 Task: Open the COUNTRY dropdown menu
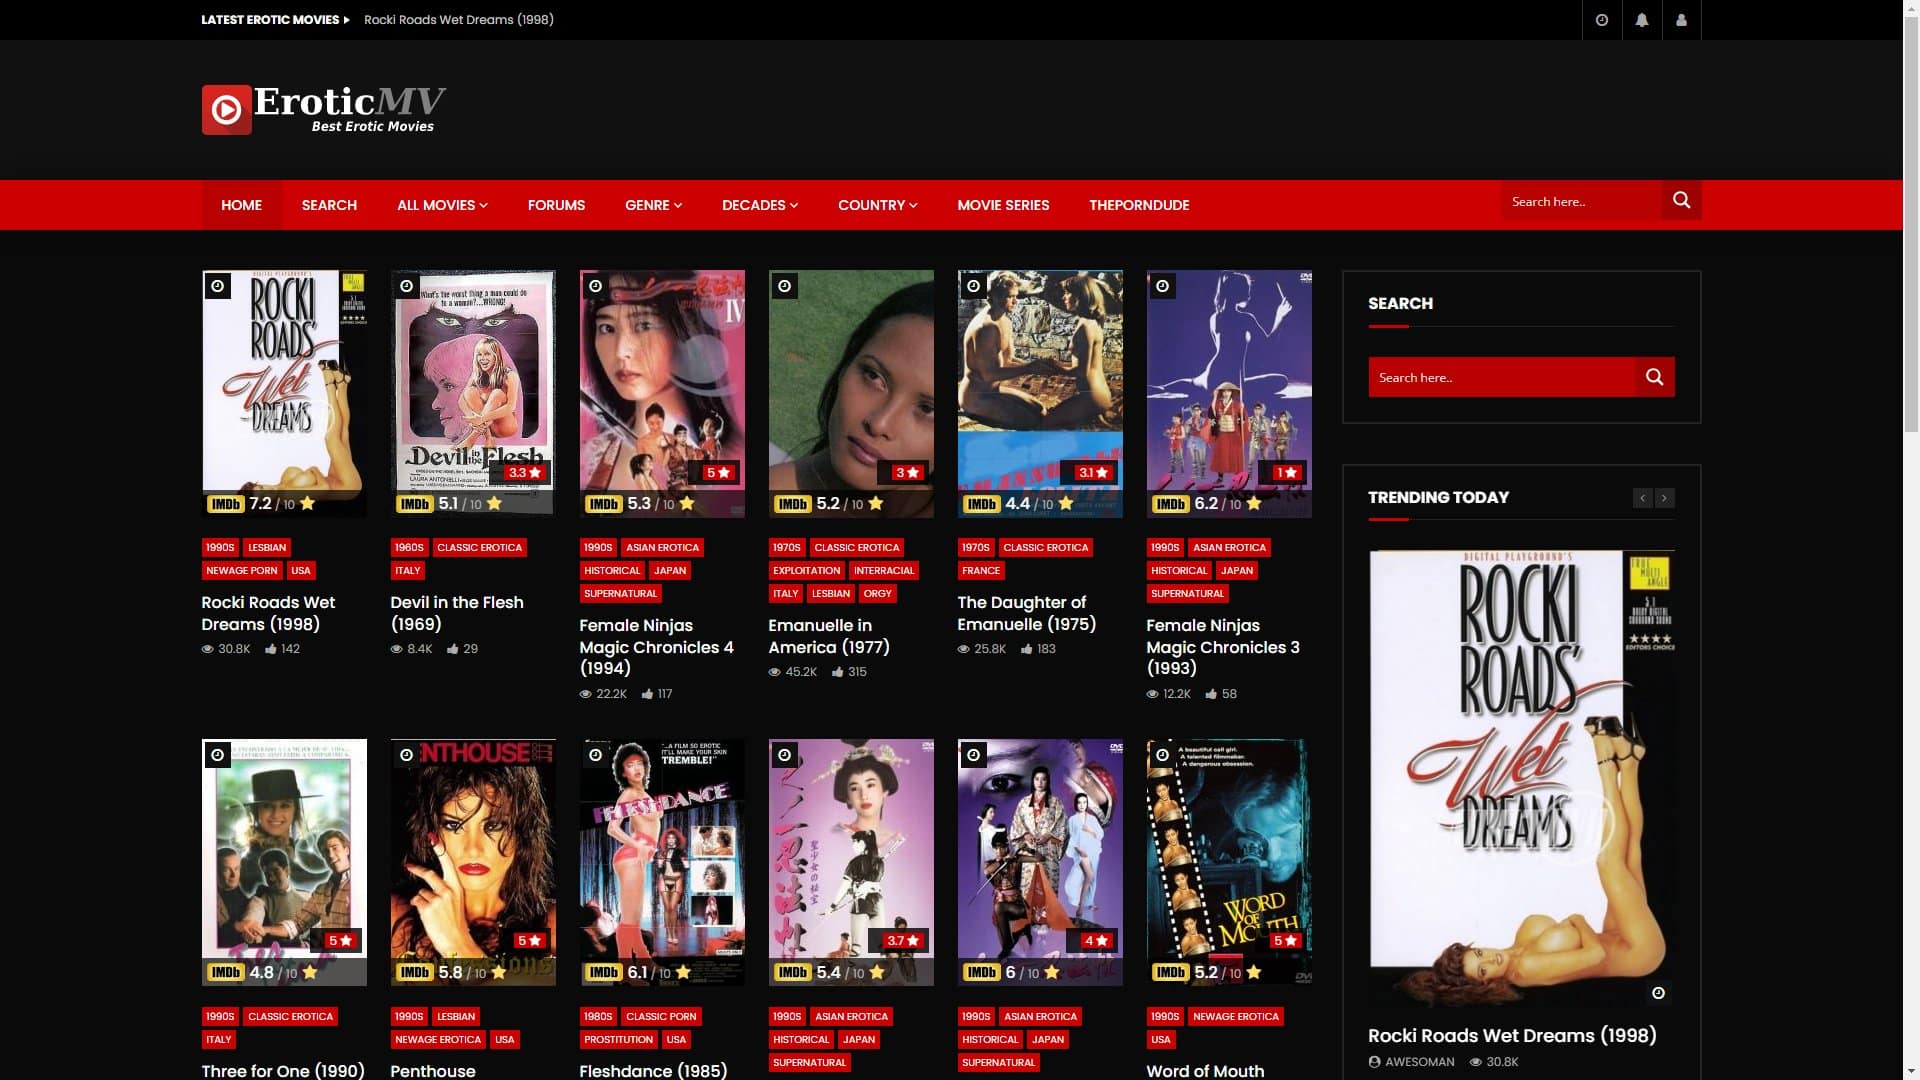pyautogui.click(x=877, y=205)
